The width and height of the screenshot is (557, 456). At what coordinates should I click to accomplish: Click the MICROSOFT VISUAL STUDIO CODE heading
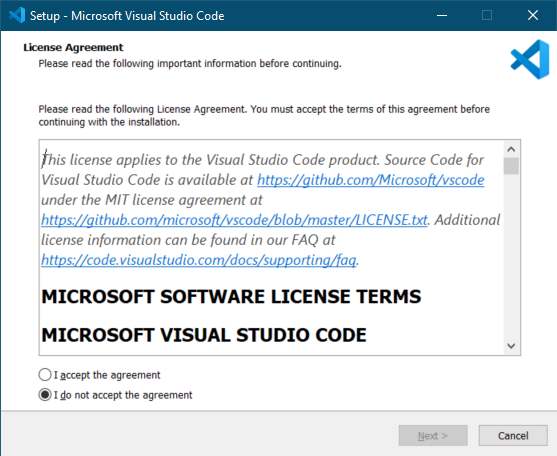(204, 335)
